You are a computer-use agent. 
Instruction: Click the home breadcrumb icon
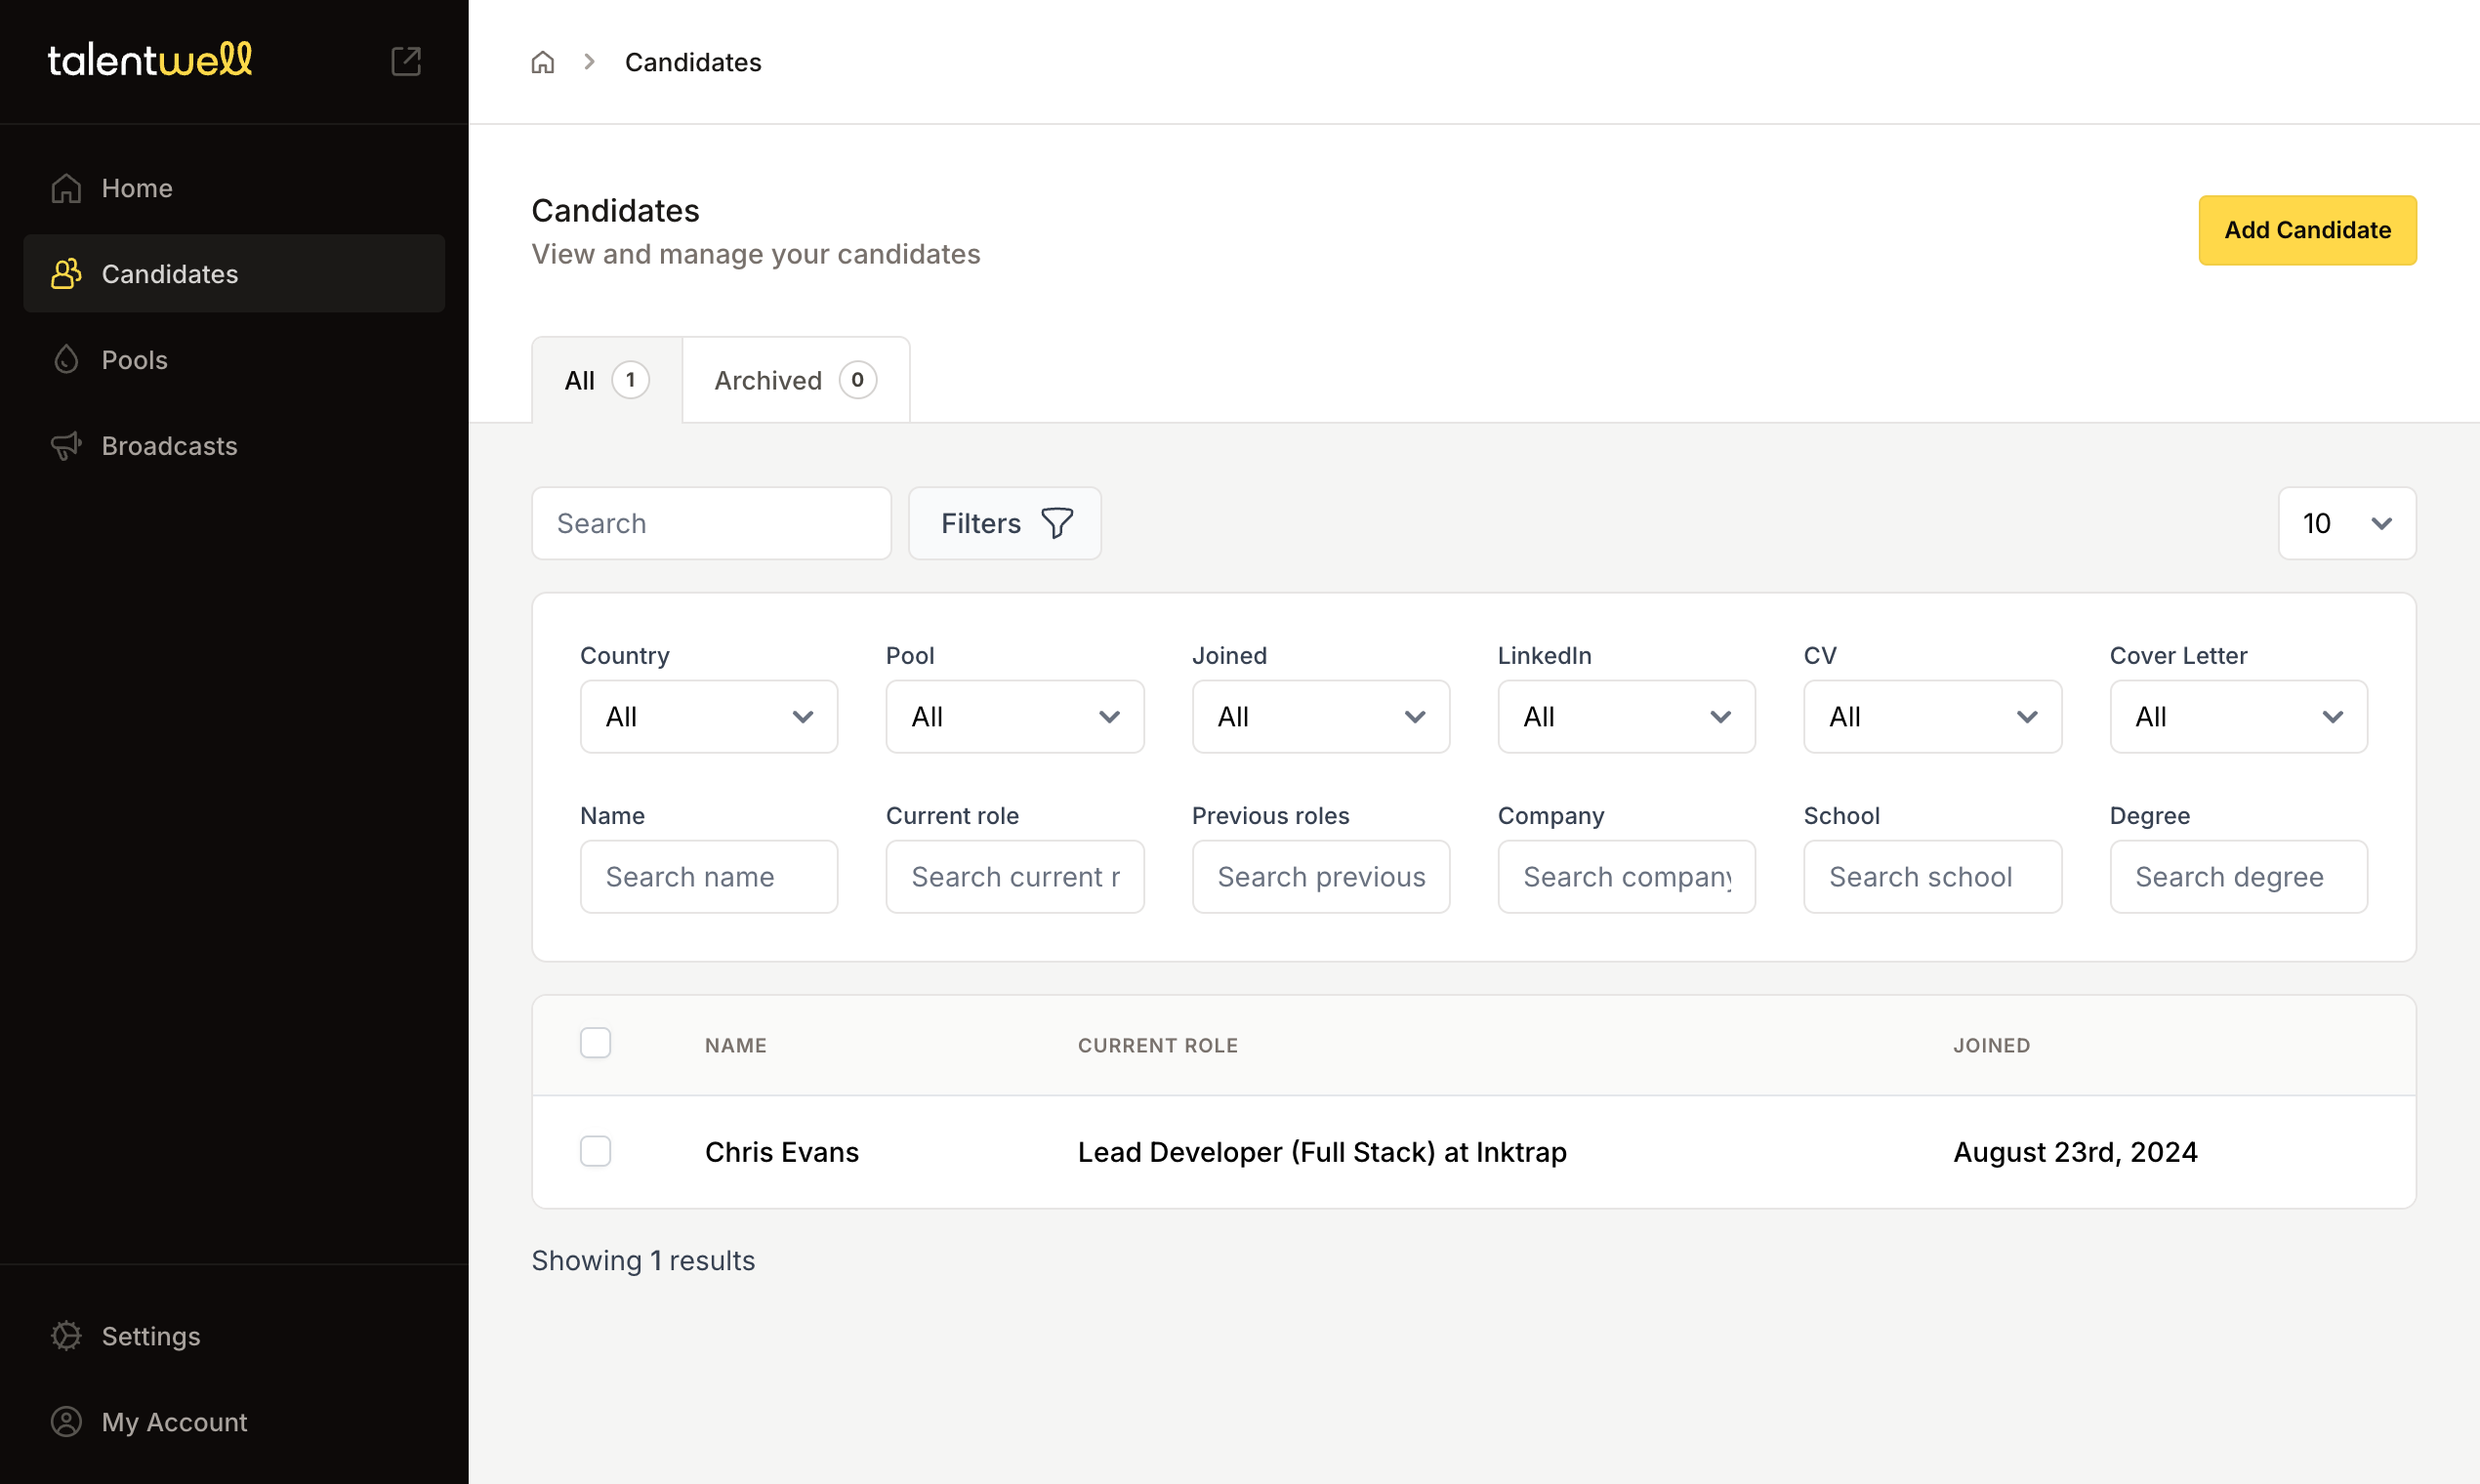click(542, 62)
